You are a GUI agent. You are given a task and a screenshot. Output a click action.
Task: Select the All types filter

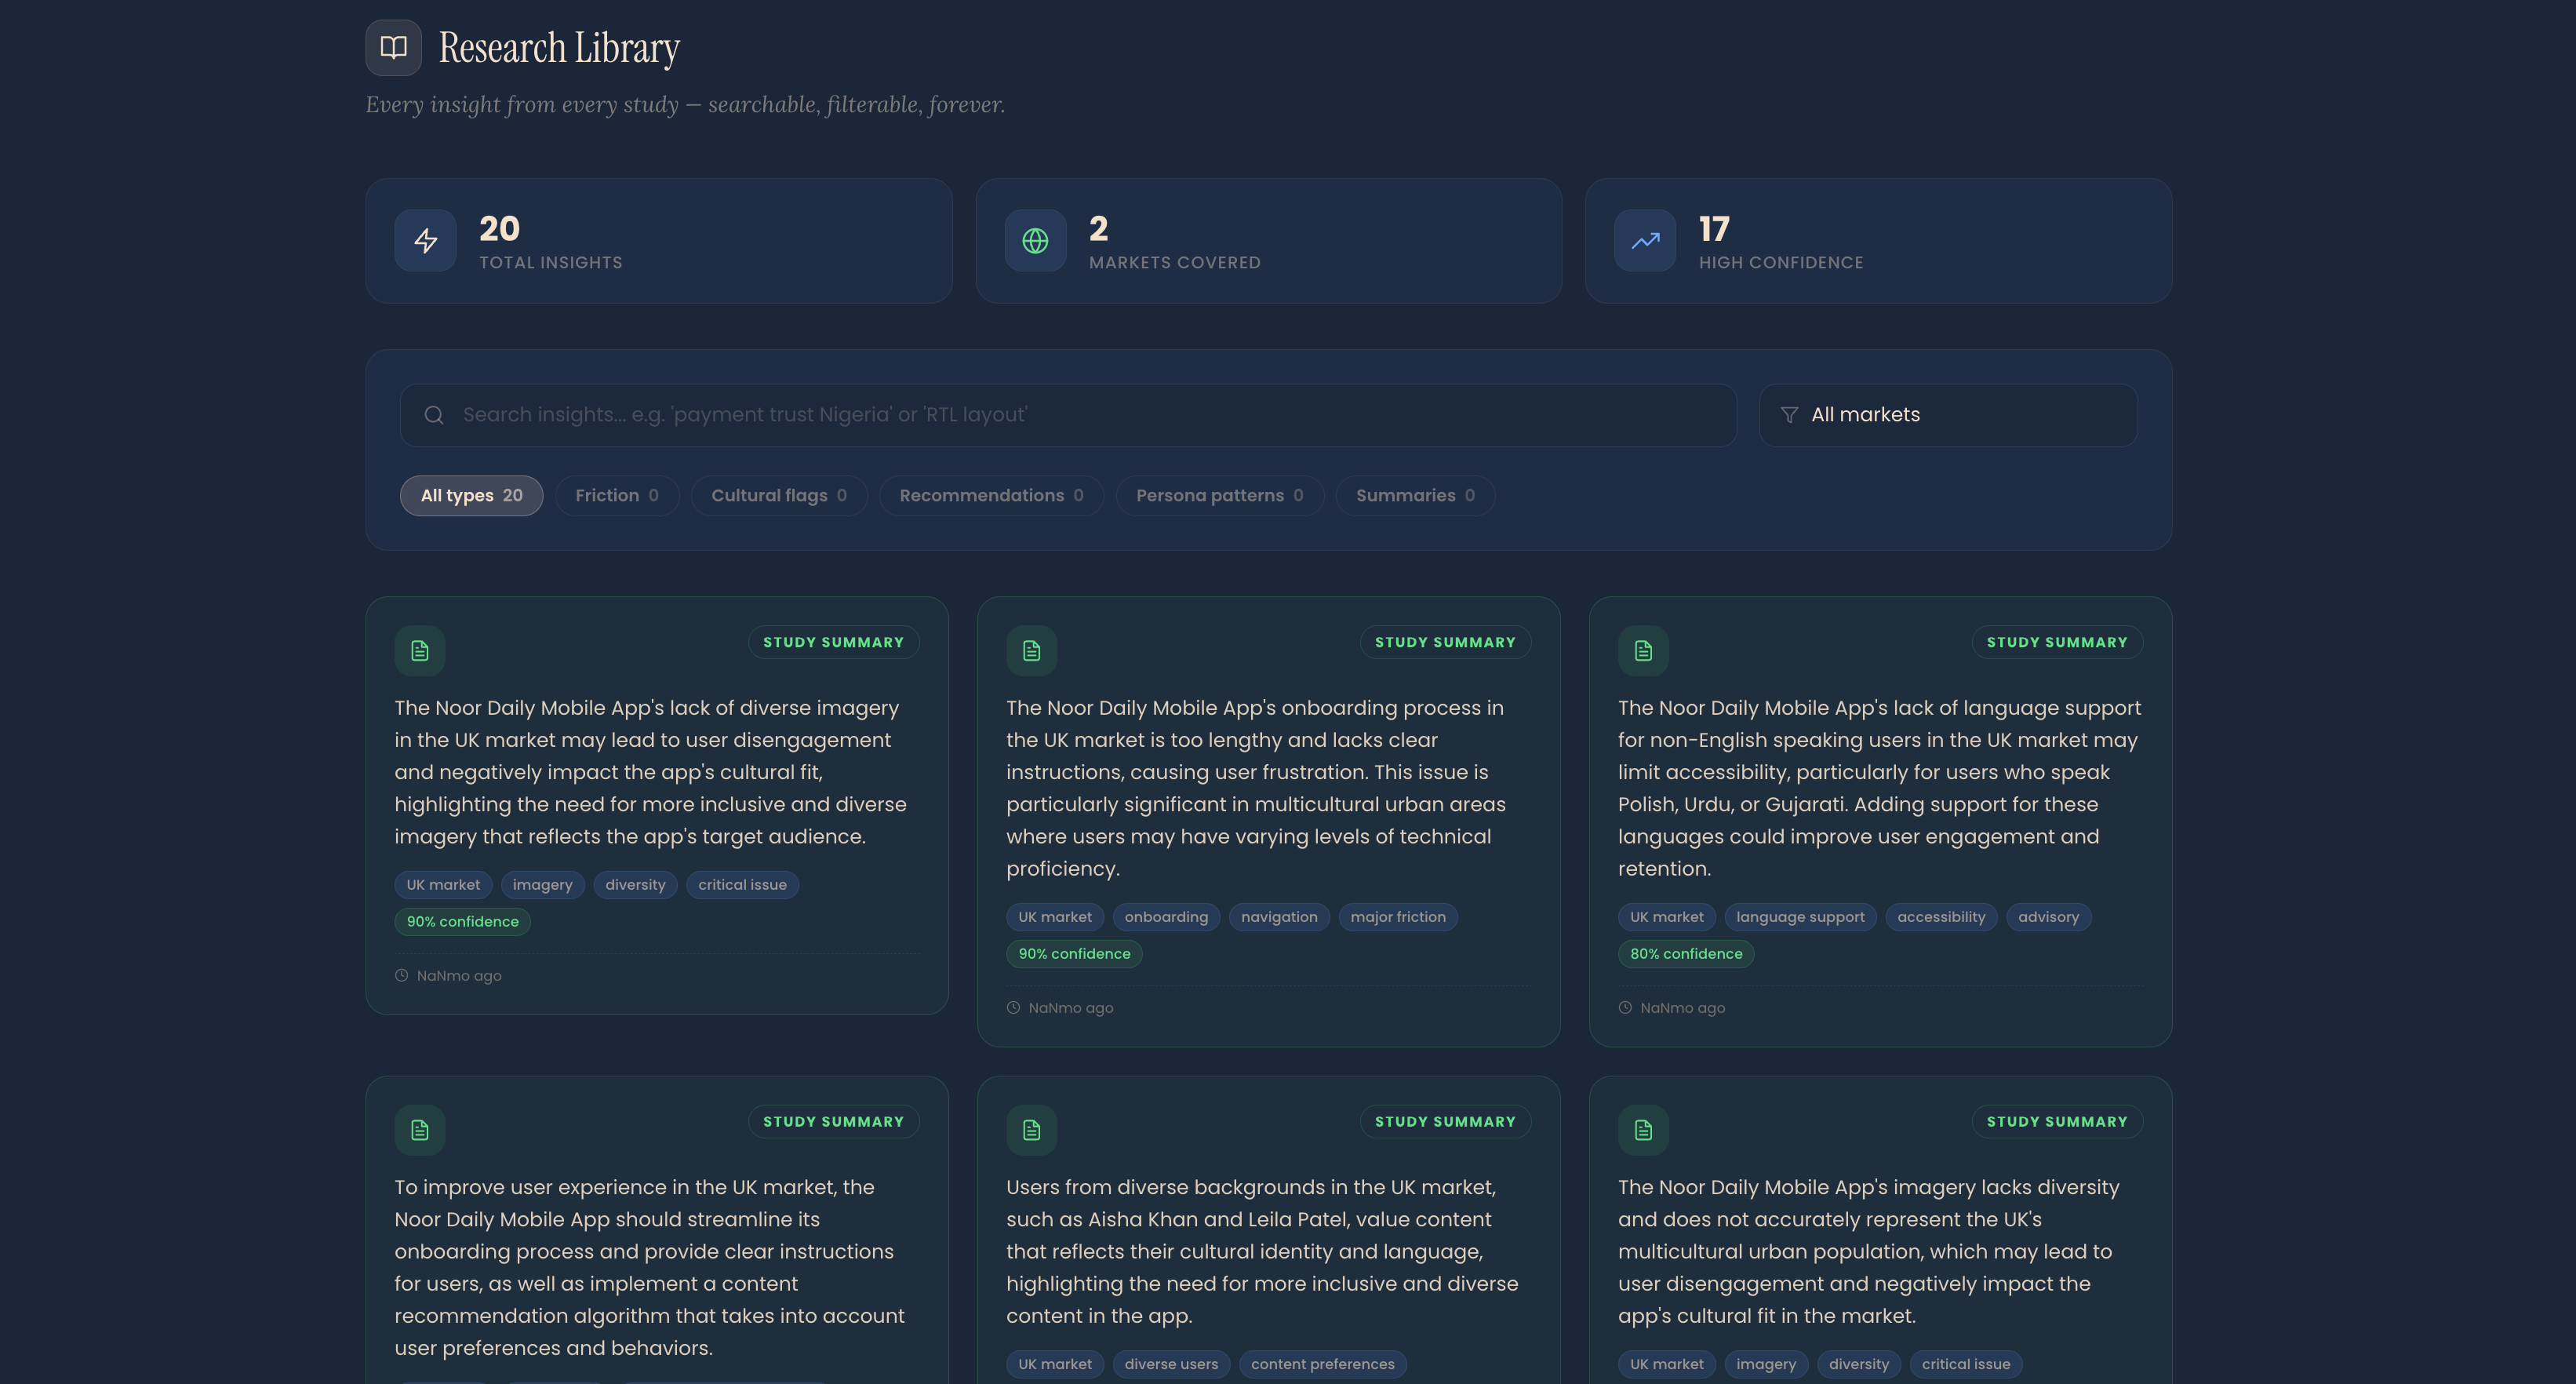471,496
